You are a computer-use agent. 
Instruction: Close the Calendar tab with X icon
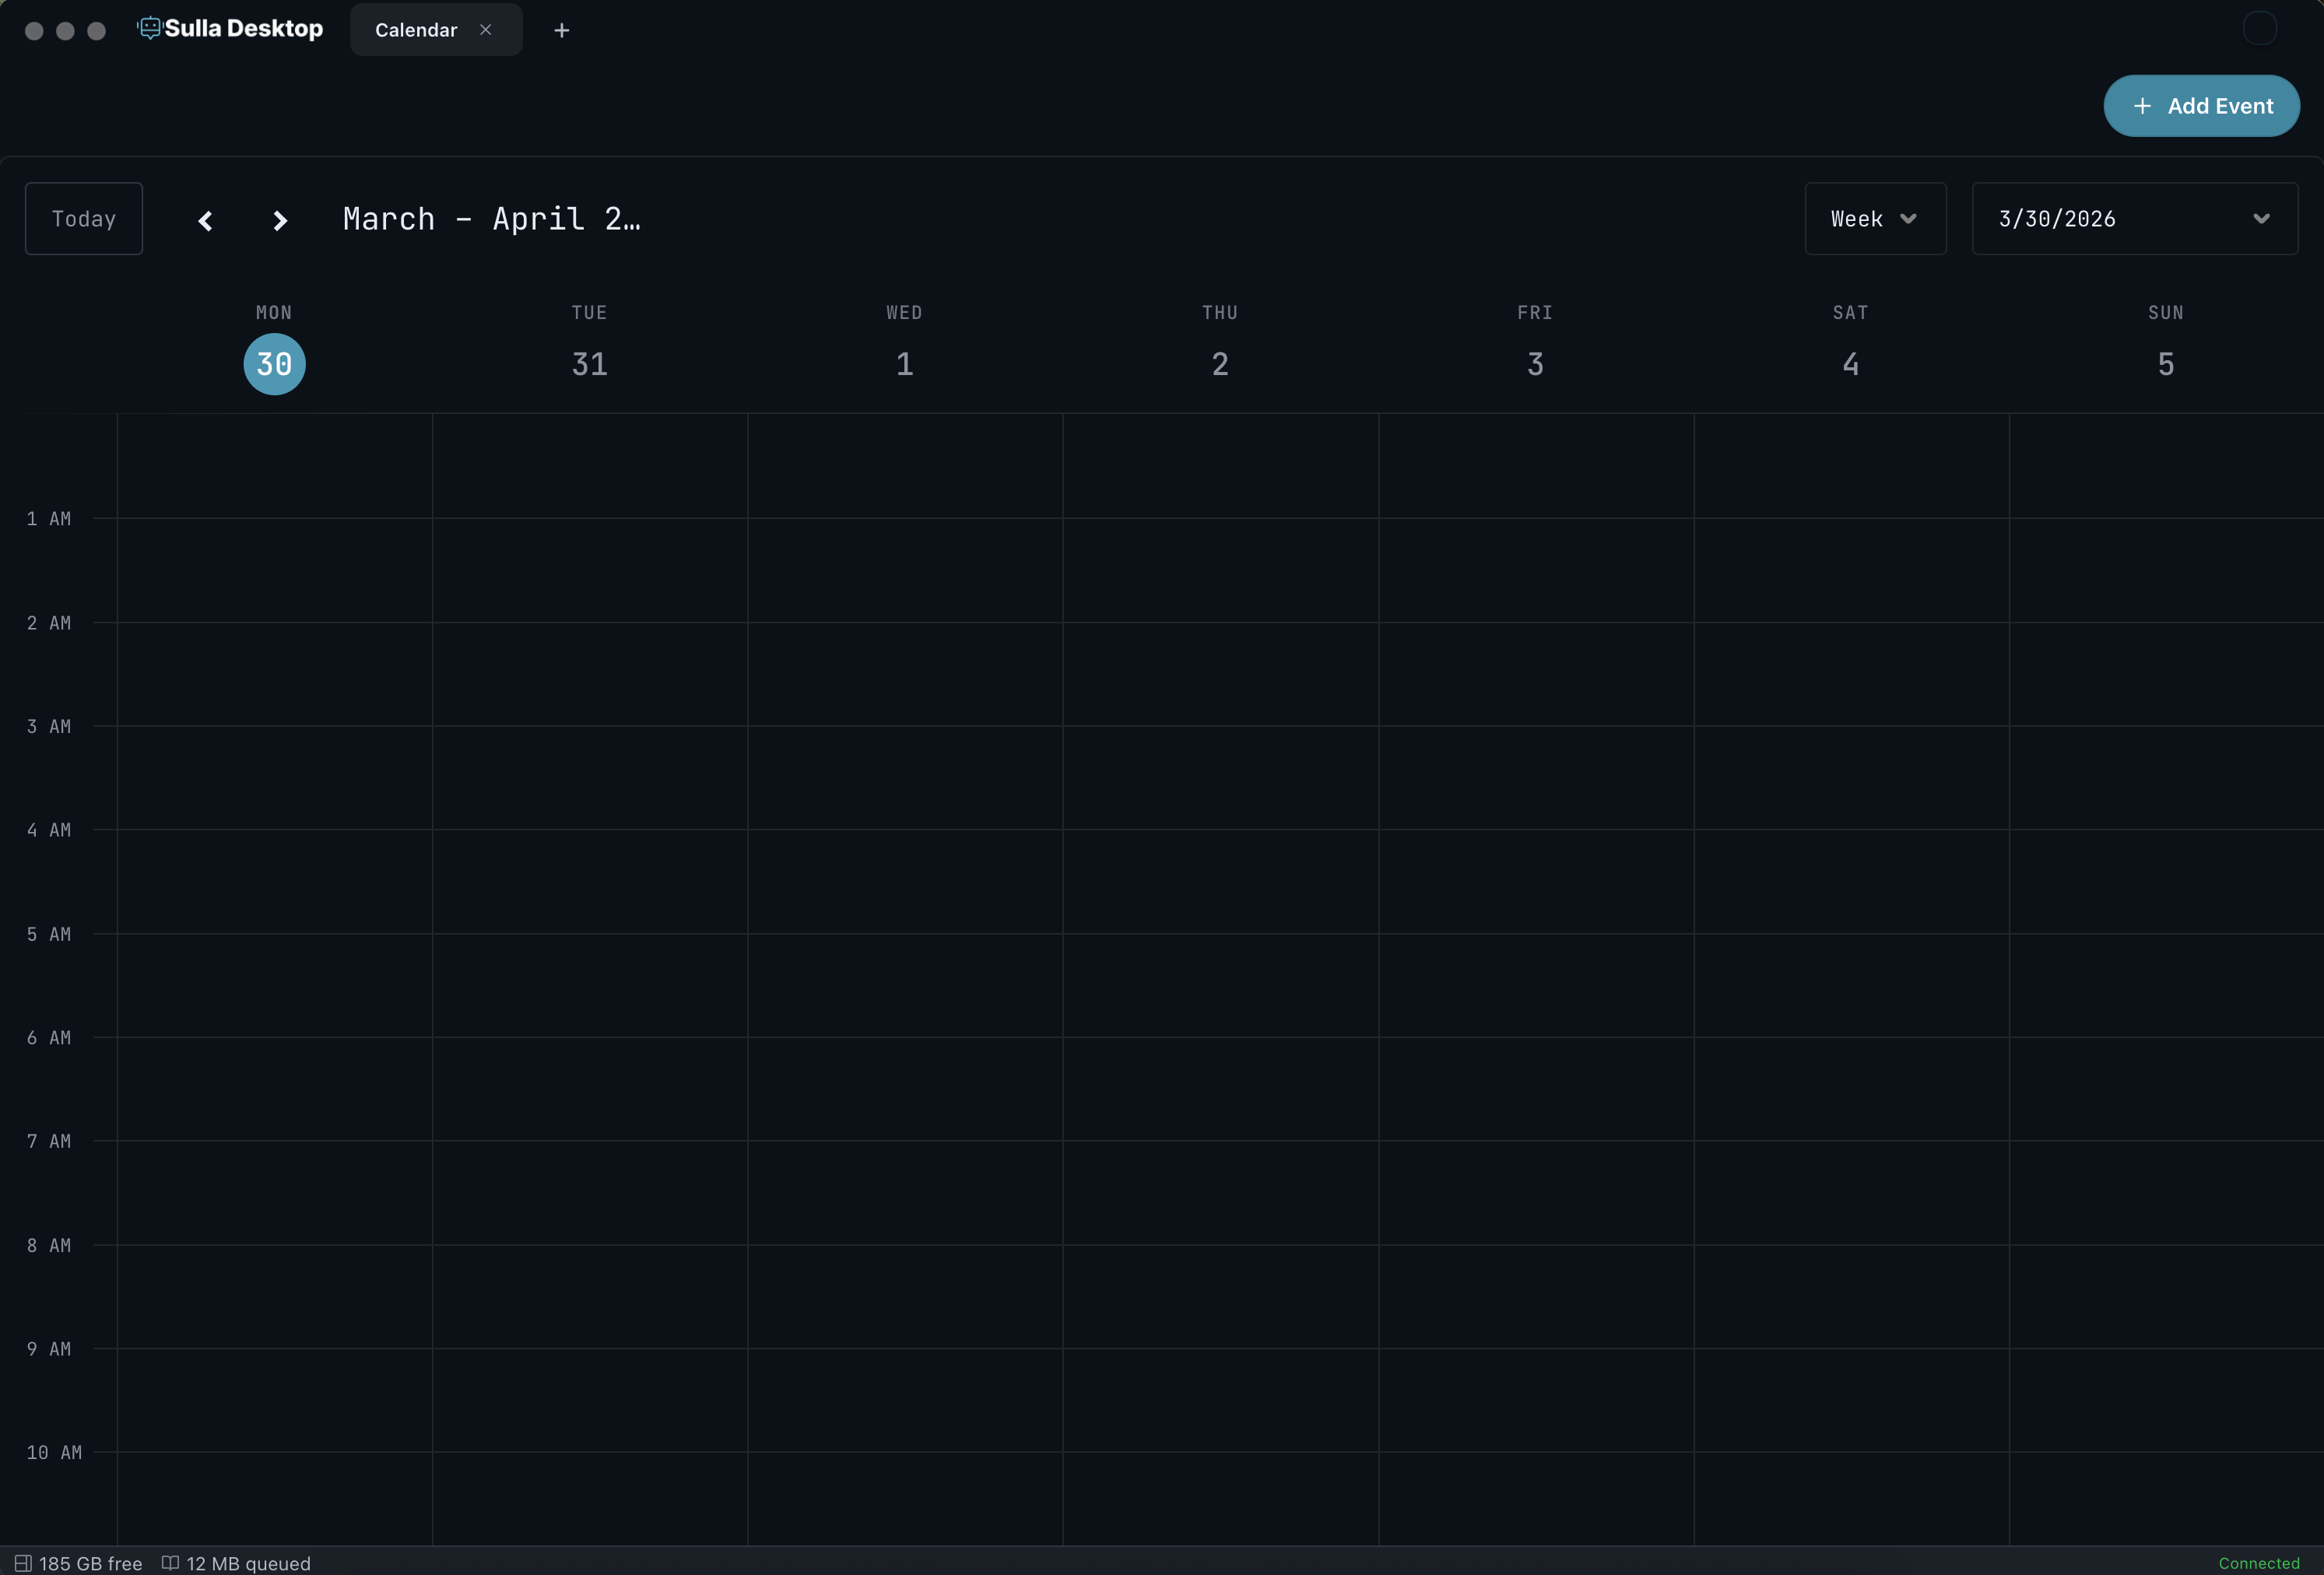coord(486,29)
